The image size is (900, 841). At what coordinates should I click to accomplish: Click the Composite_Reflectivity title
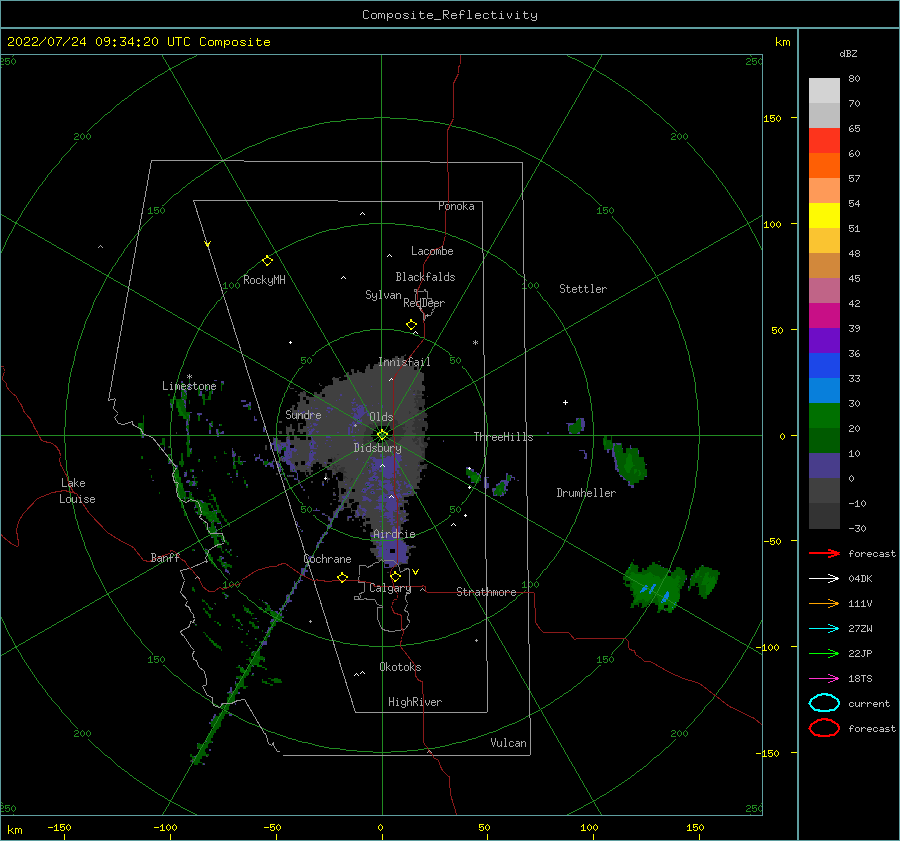[x=450, y=15]
